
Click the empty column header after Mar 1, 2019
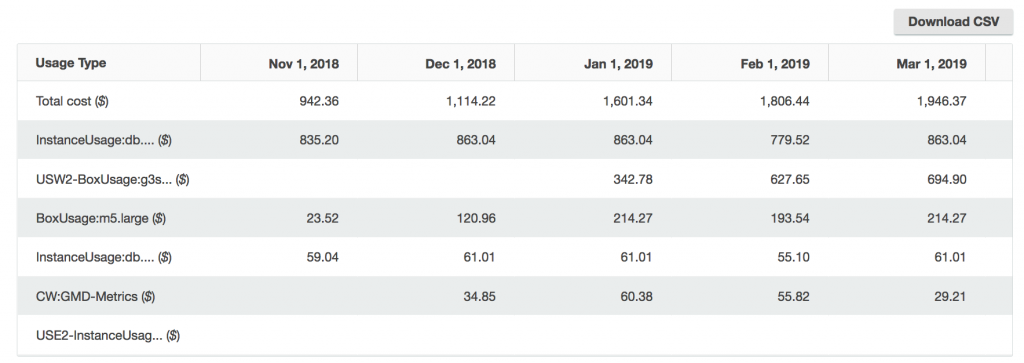click(999, 63)
